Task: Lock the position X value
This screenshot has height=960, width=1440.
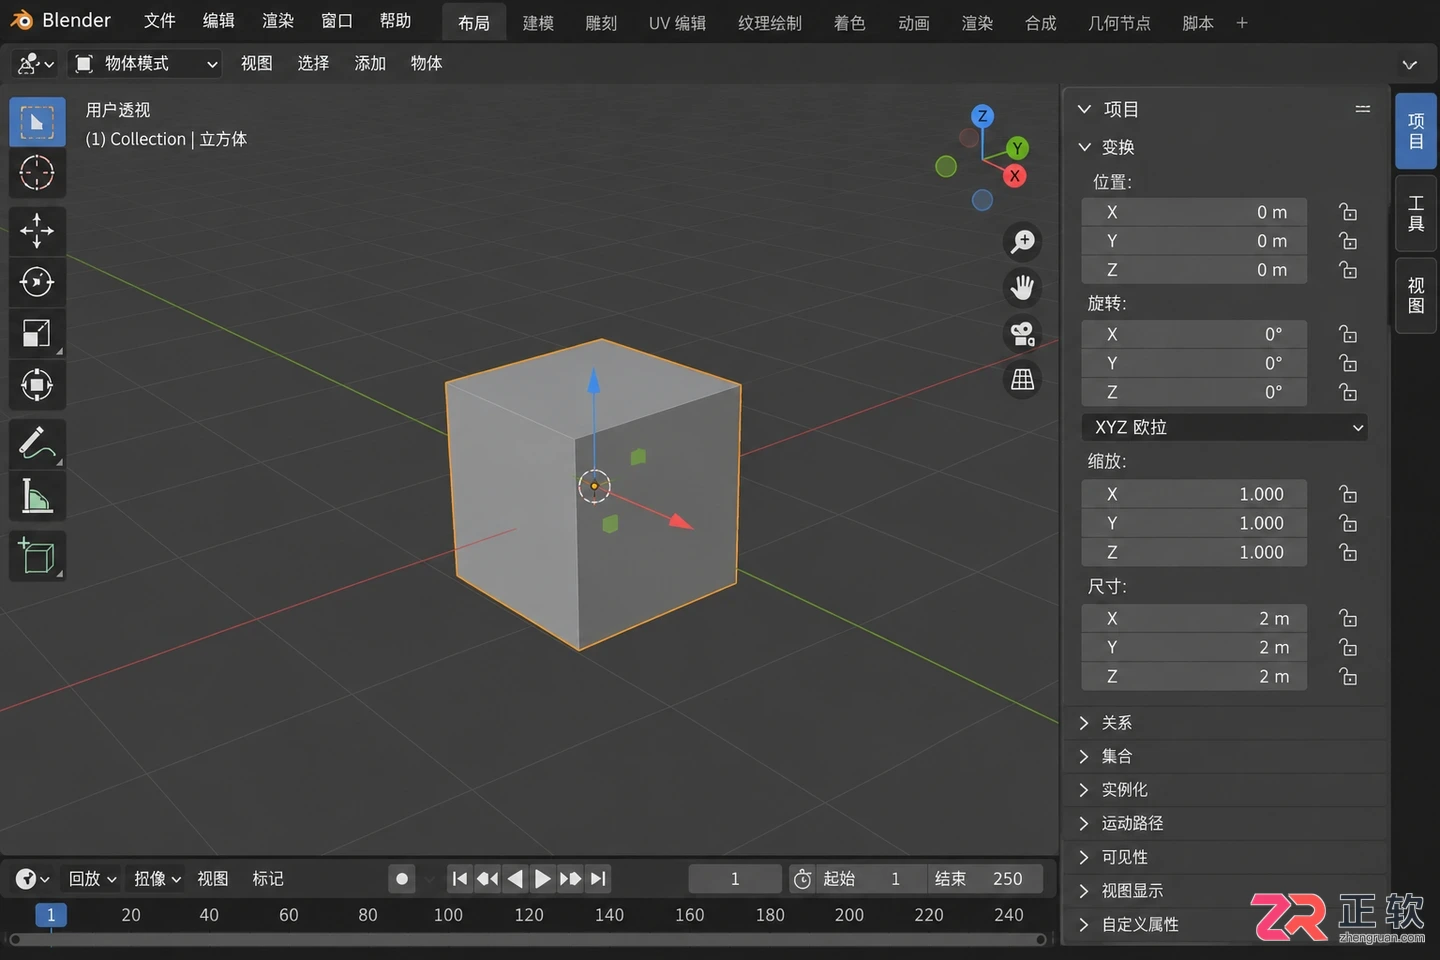Action: click(x=1348, y=212)
